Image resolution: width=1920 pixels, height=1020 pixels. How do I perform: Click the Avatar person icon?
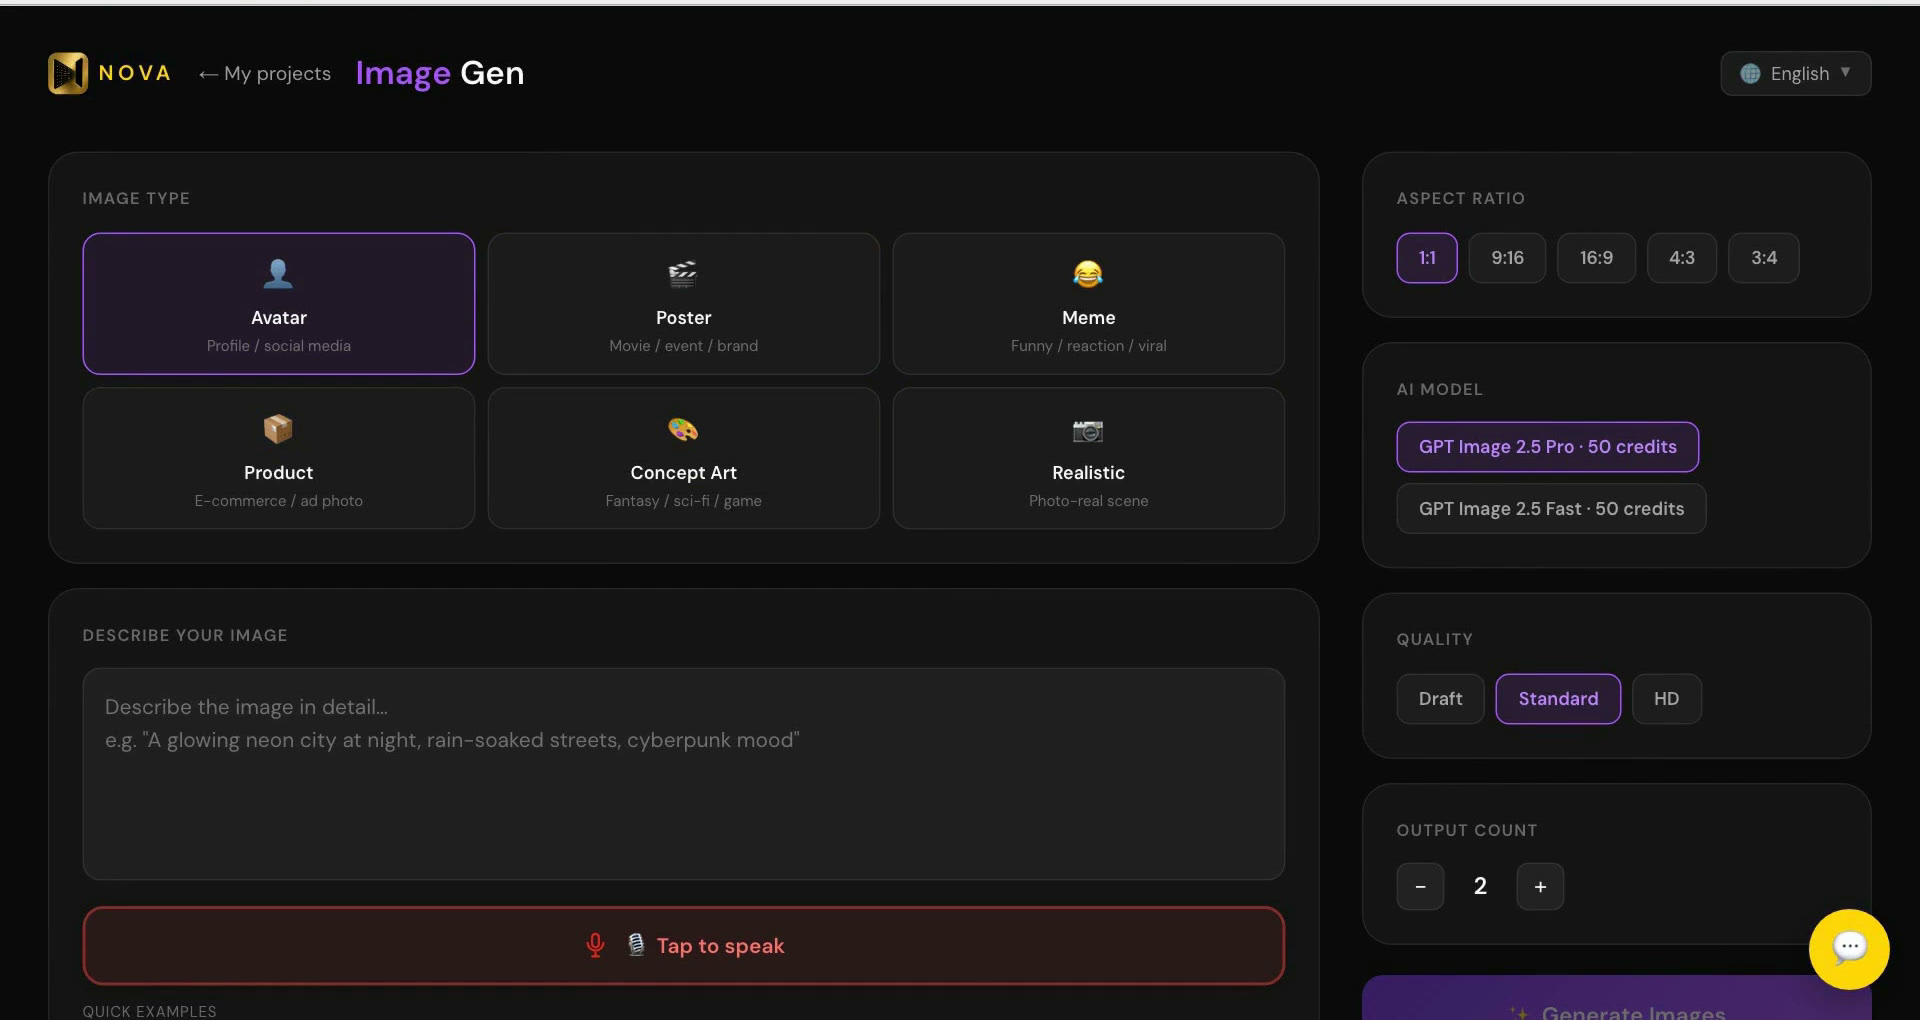(278, 273)
